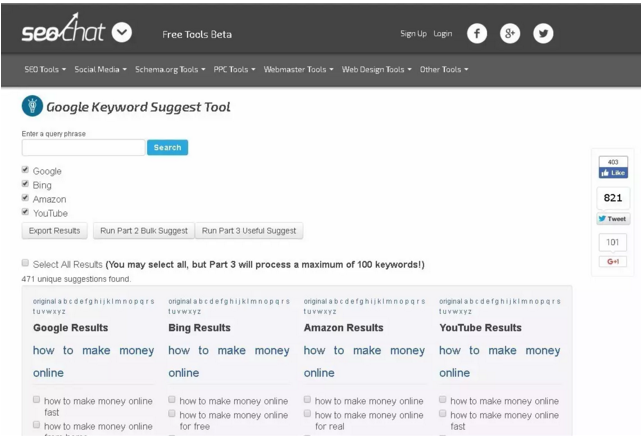641x436 pixels.
Task: Click the YouTube Results column heading
Action: click(x=480, y=328)
